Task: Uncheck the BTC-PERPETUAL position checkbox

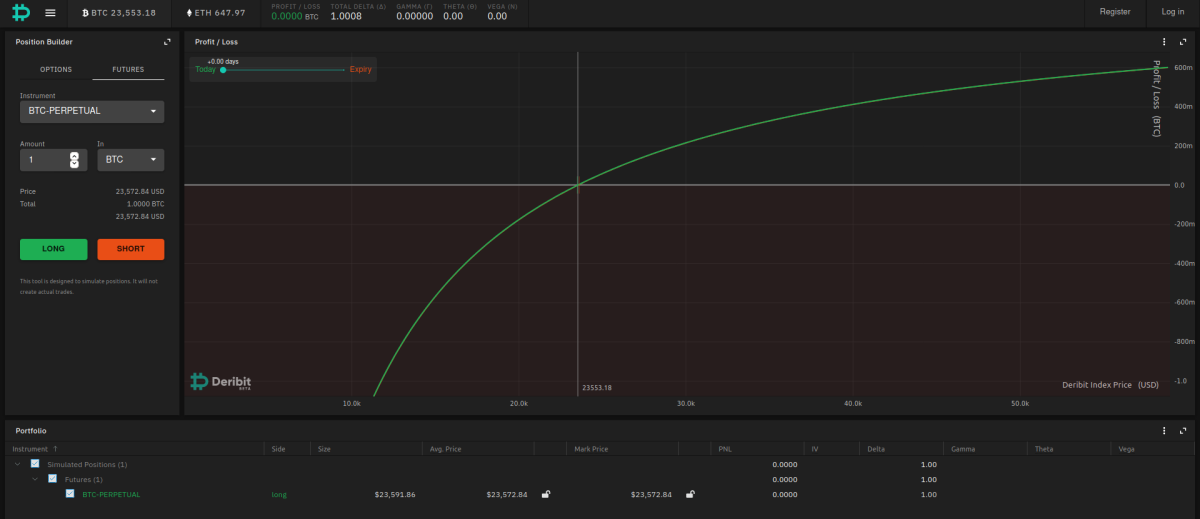Action: click(70, 494)
